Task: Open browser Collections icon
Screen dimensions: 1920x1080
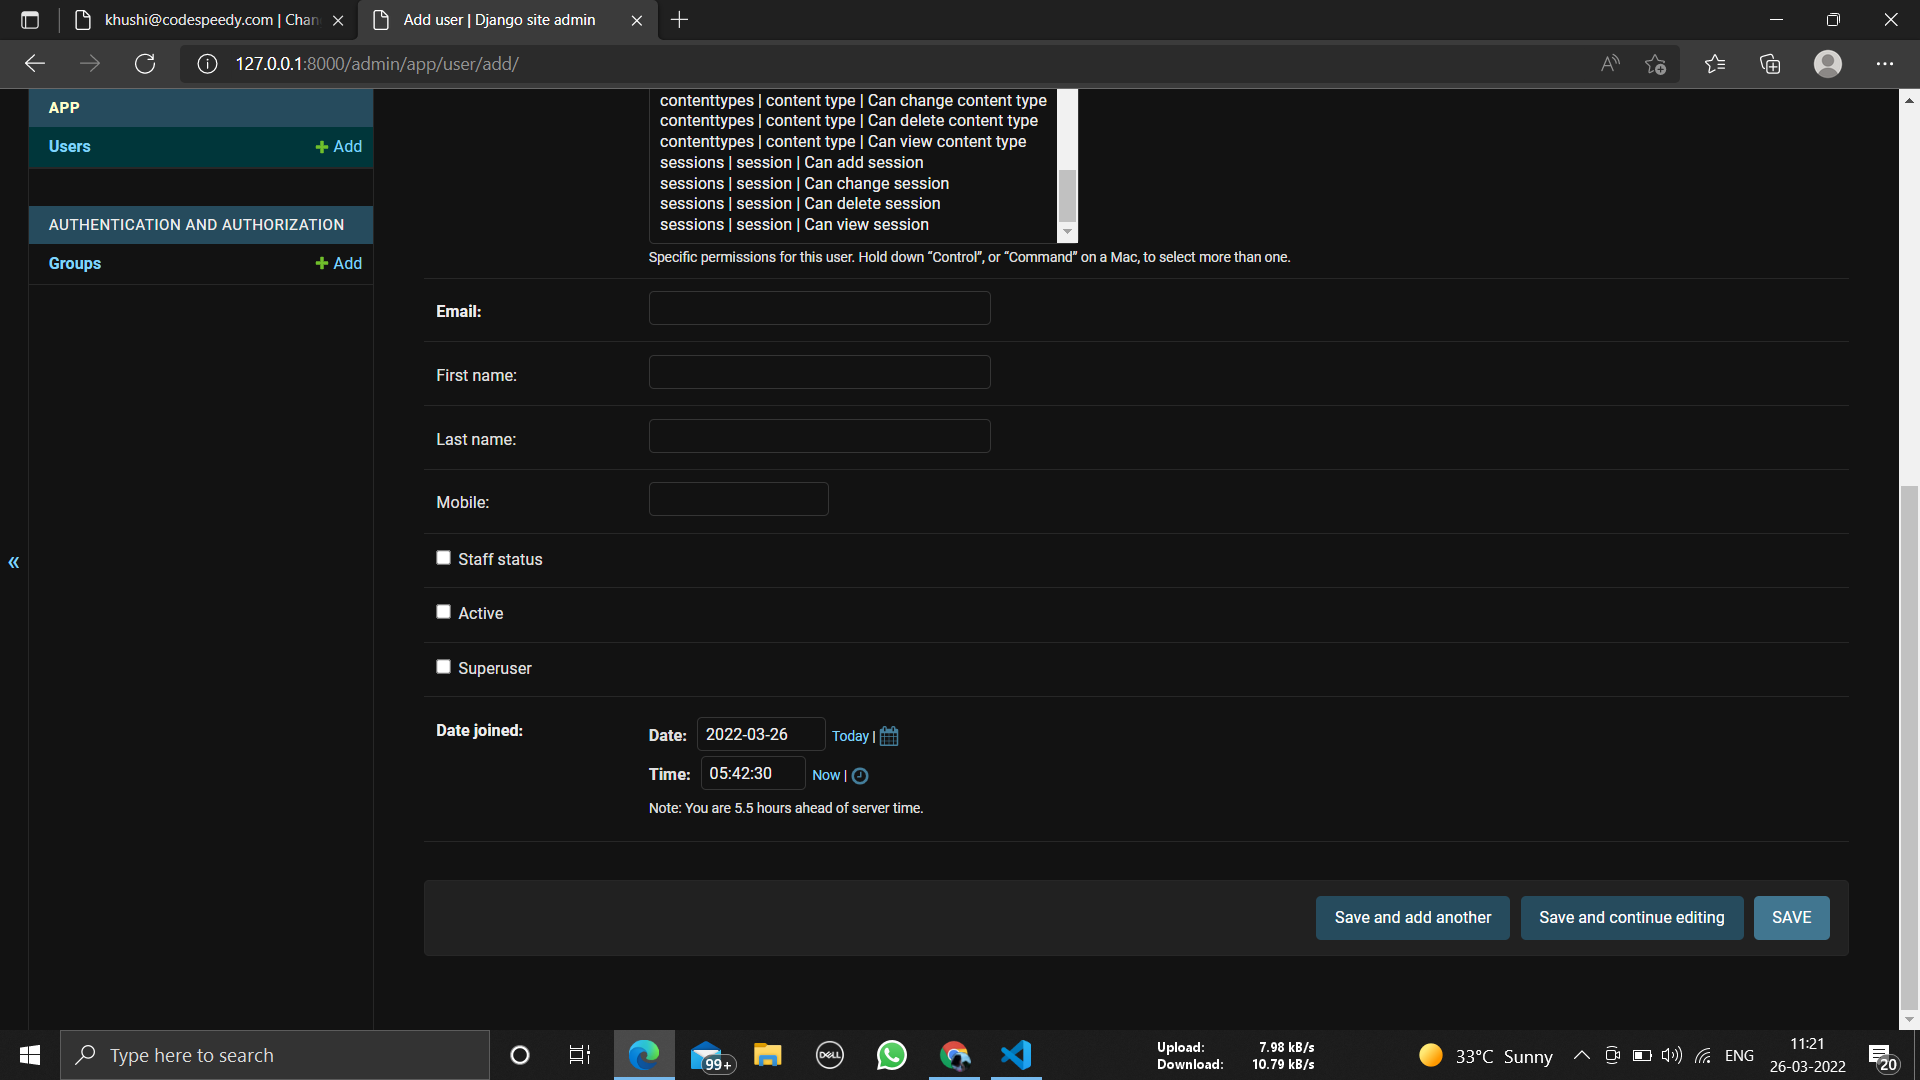Action: (1770, 64)
